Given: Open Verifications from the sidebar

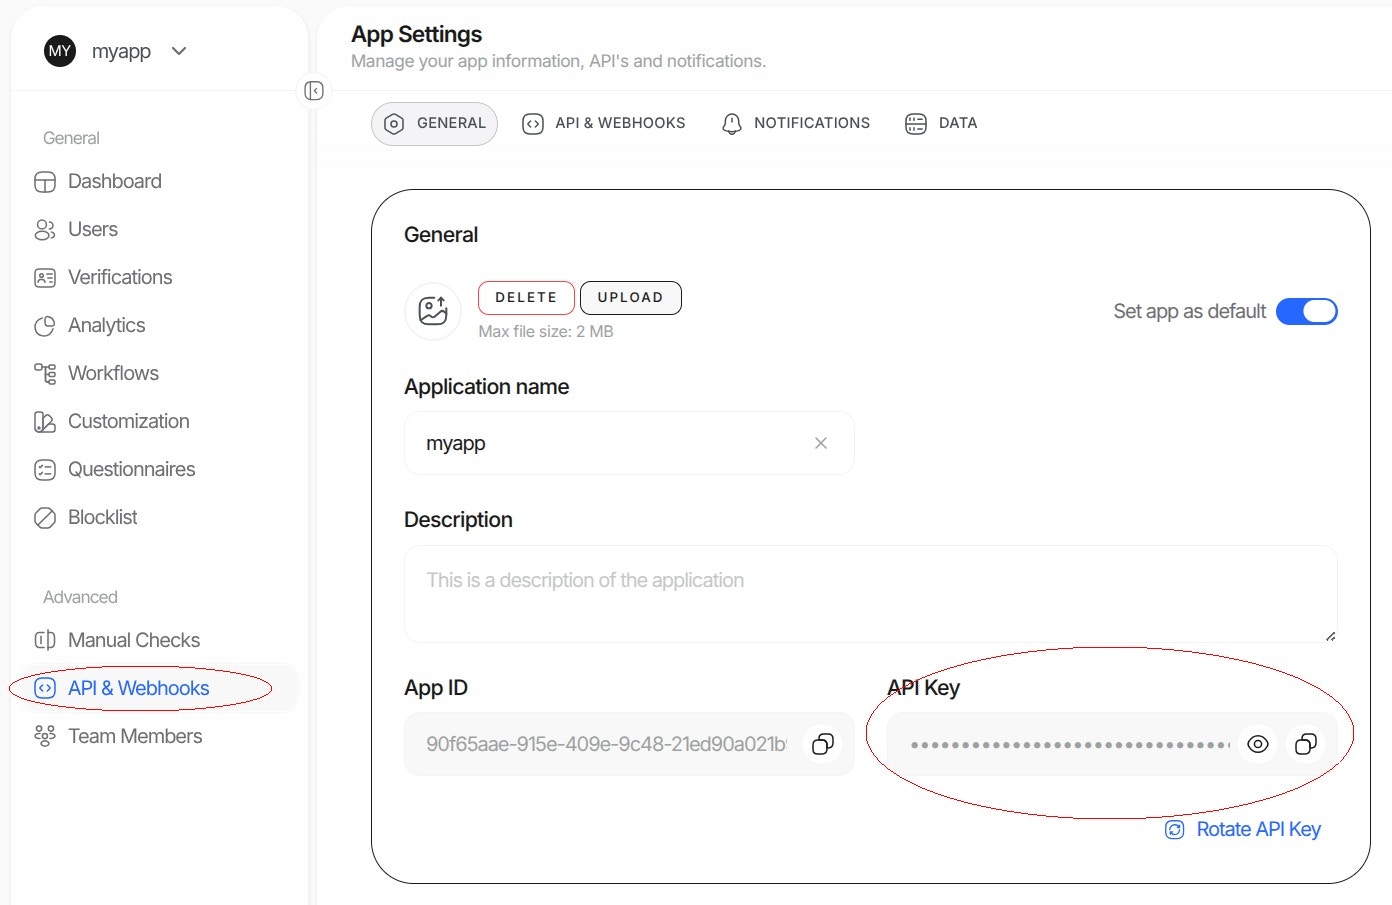Looking at the screenshot, I should click(x=45, y=277).
